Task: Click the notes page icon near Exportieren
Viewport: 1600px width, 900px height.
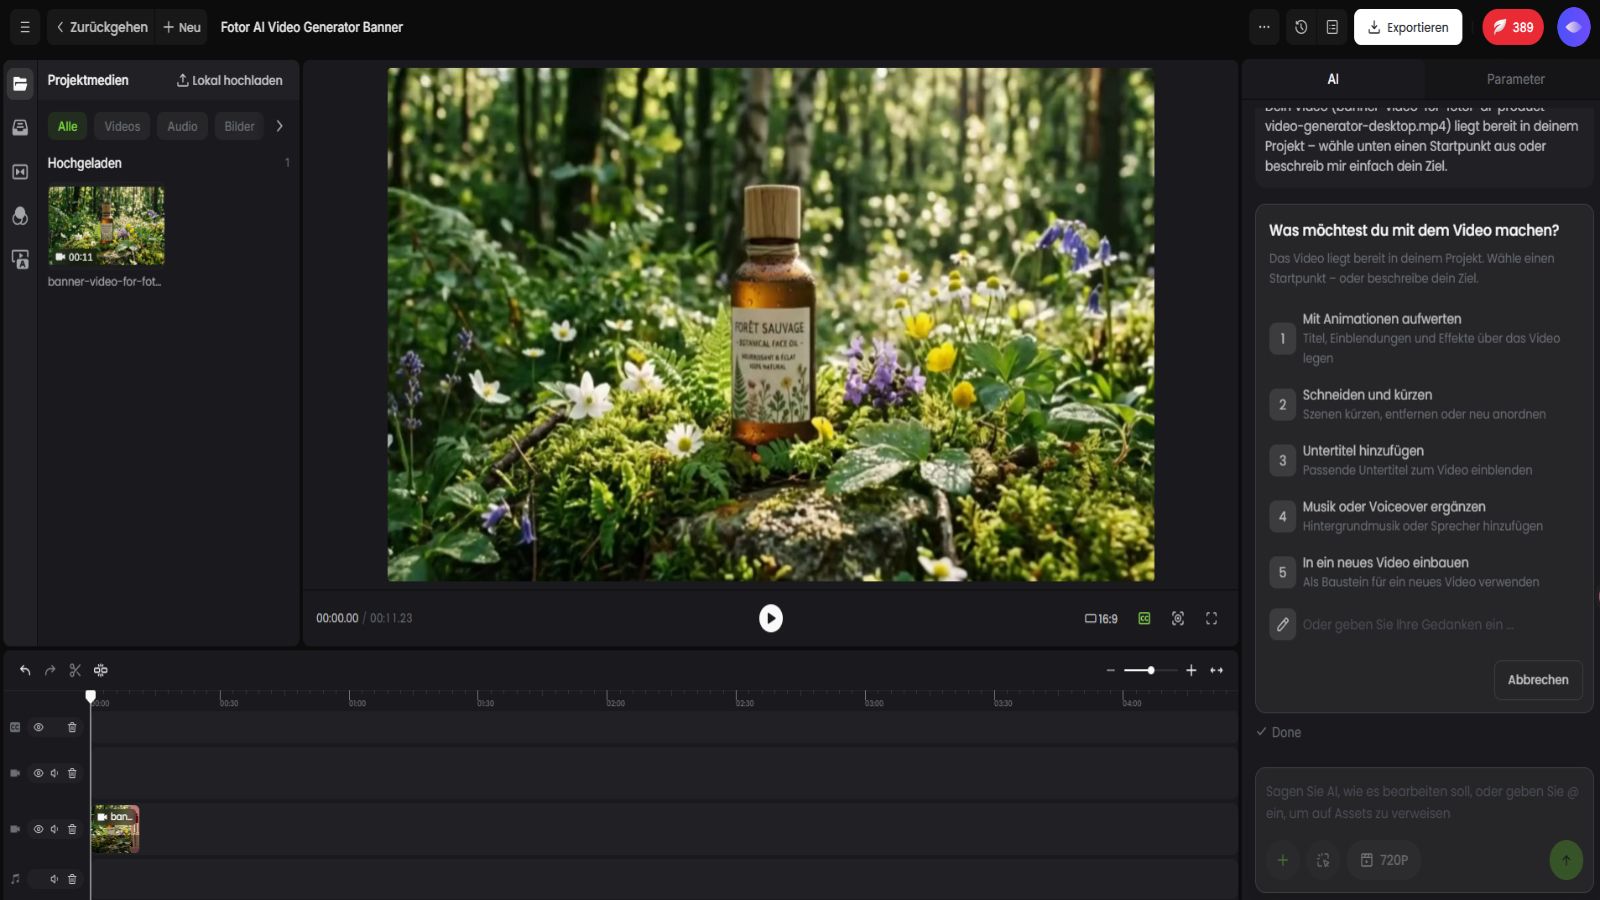Action: [1332, 27]
